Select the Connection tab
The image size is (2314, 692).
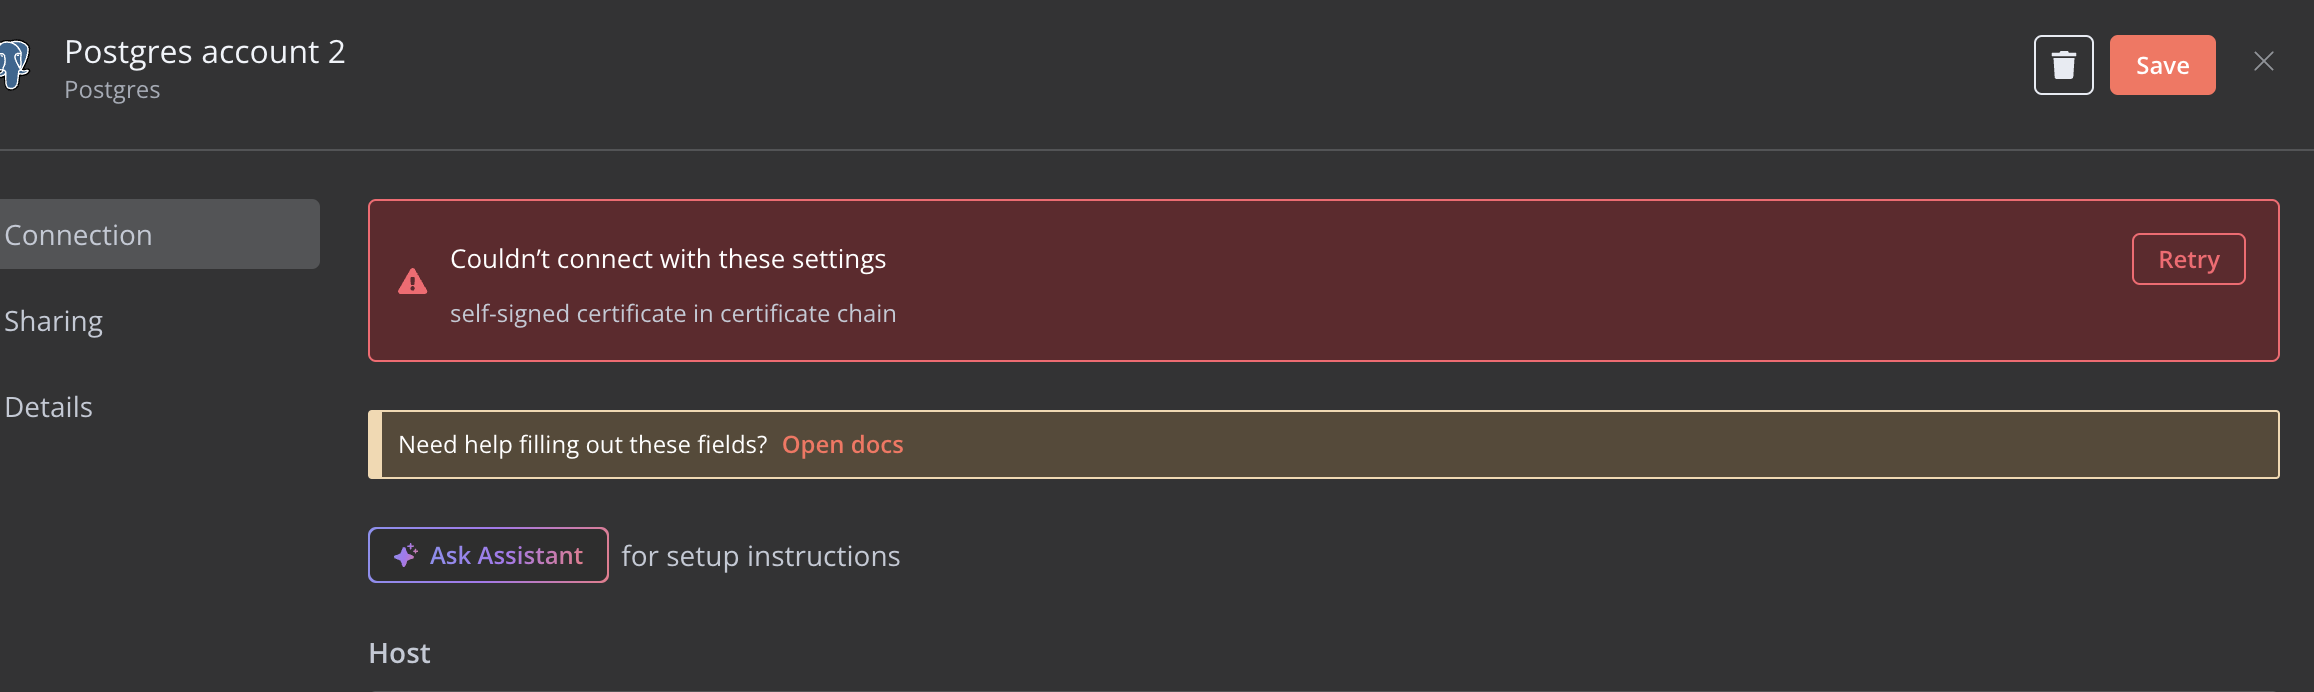pyautogui.click(x=158, y=234)
